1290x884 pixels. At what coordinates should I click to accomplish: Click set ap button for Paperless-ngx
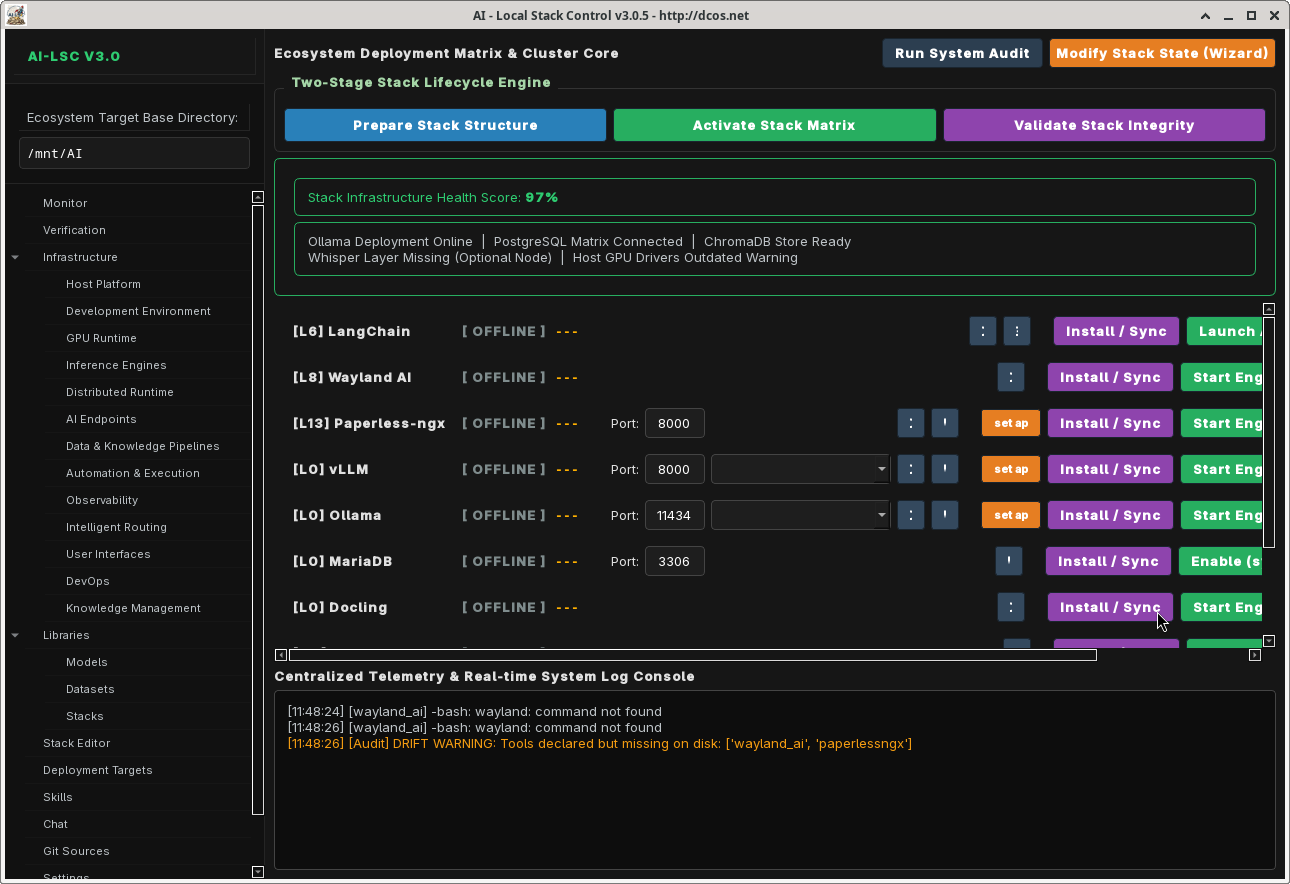[1011, 423]
